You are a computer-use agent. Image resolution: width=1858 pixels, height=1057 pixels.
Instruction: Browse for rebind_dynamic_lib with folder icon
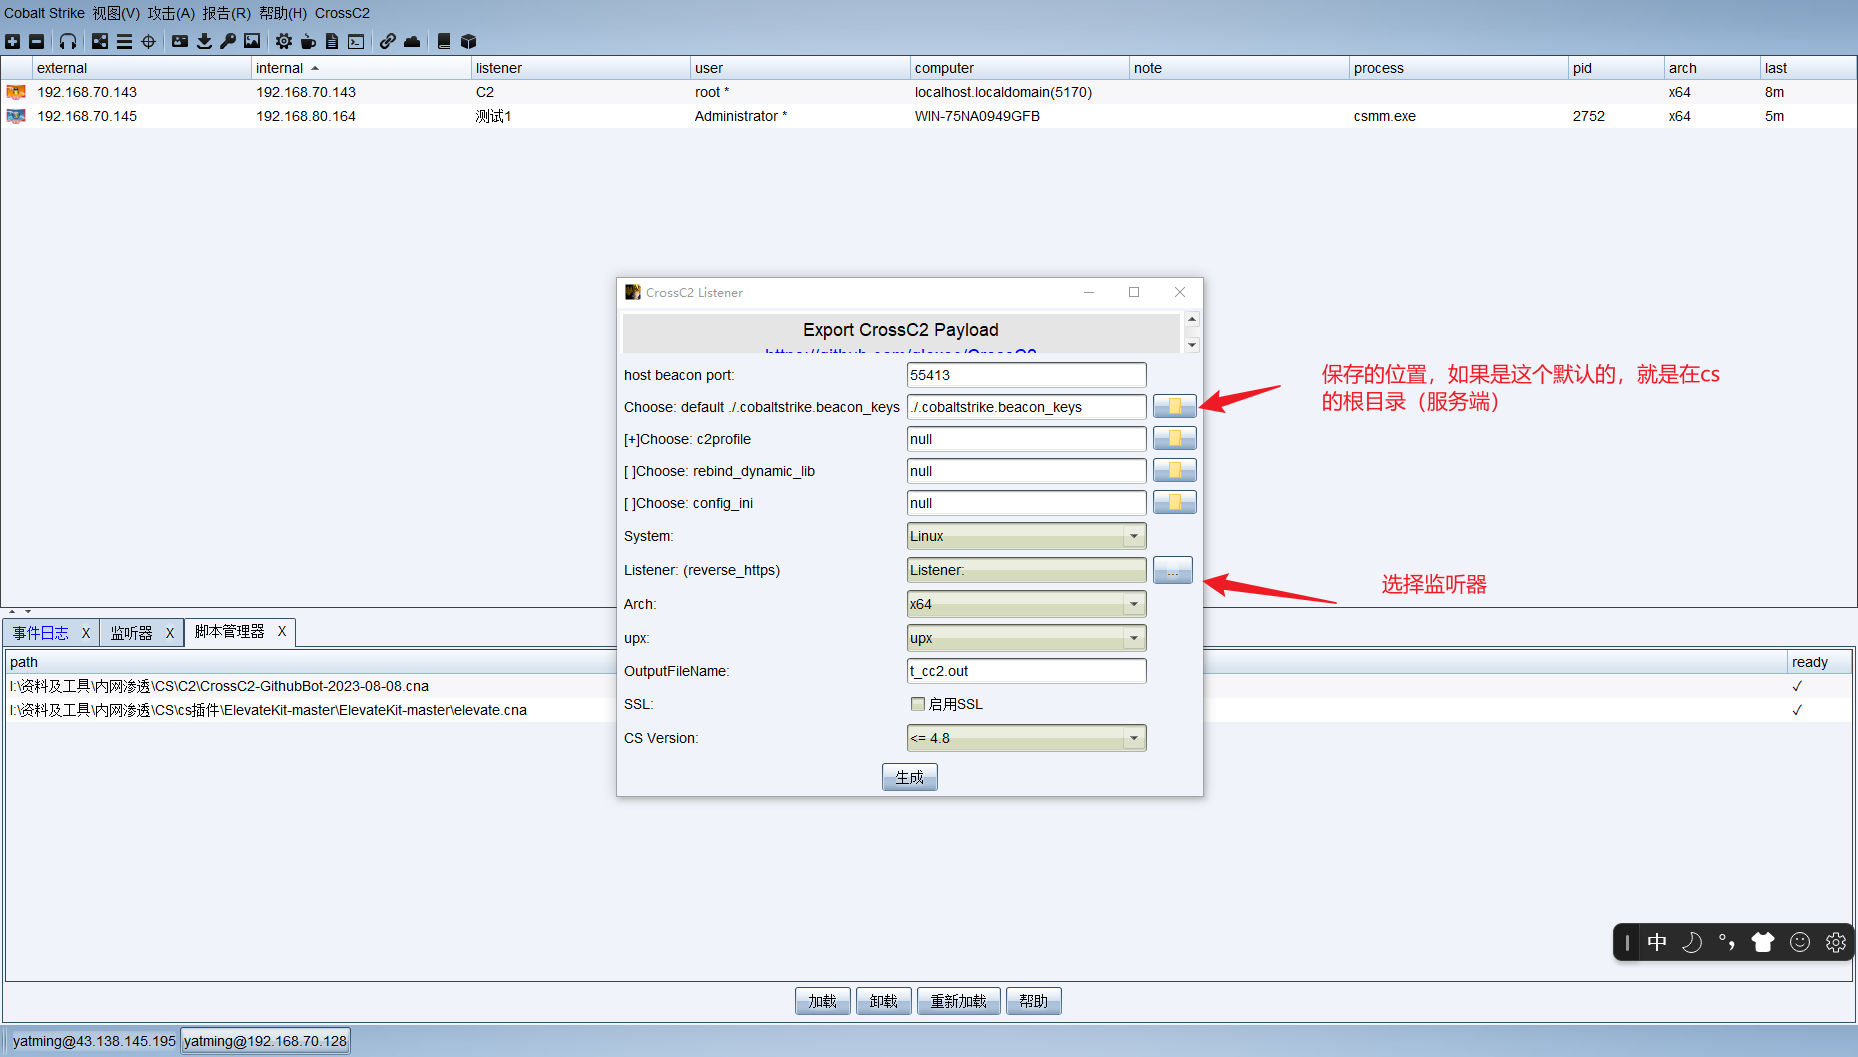pos(1175,470)
